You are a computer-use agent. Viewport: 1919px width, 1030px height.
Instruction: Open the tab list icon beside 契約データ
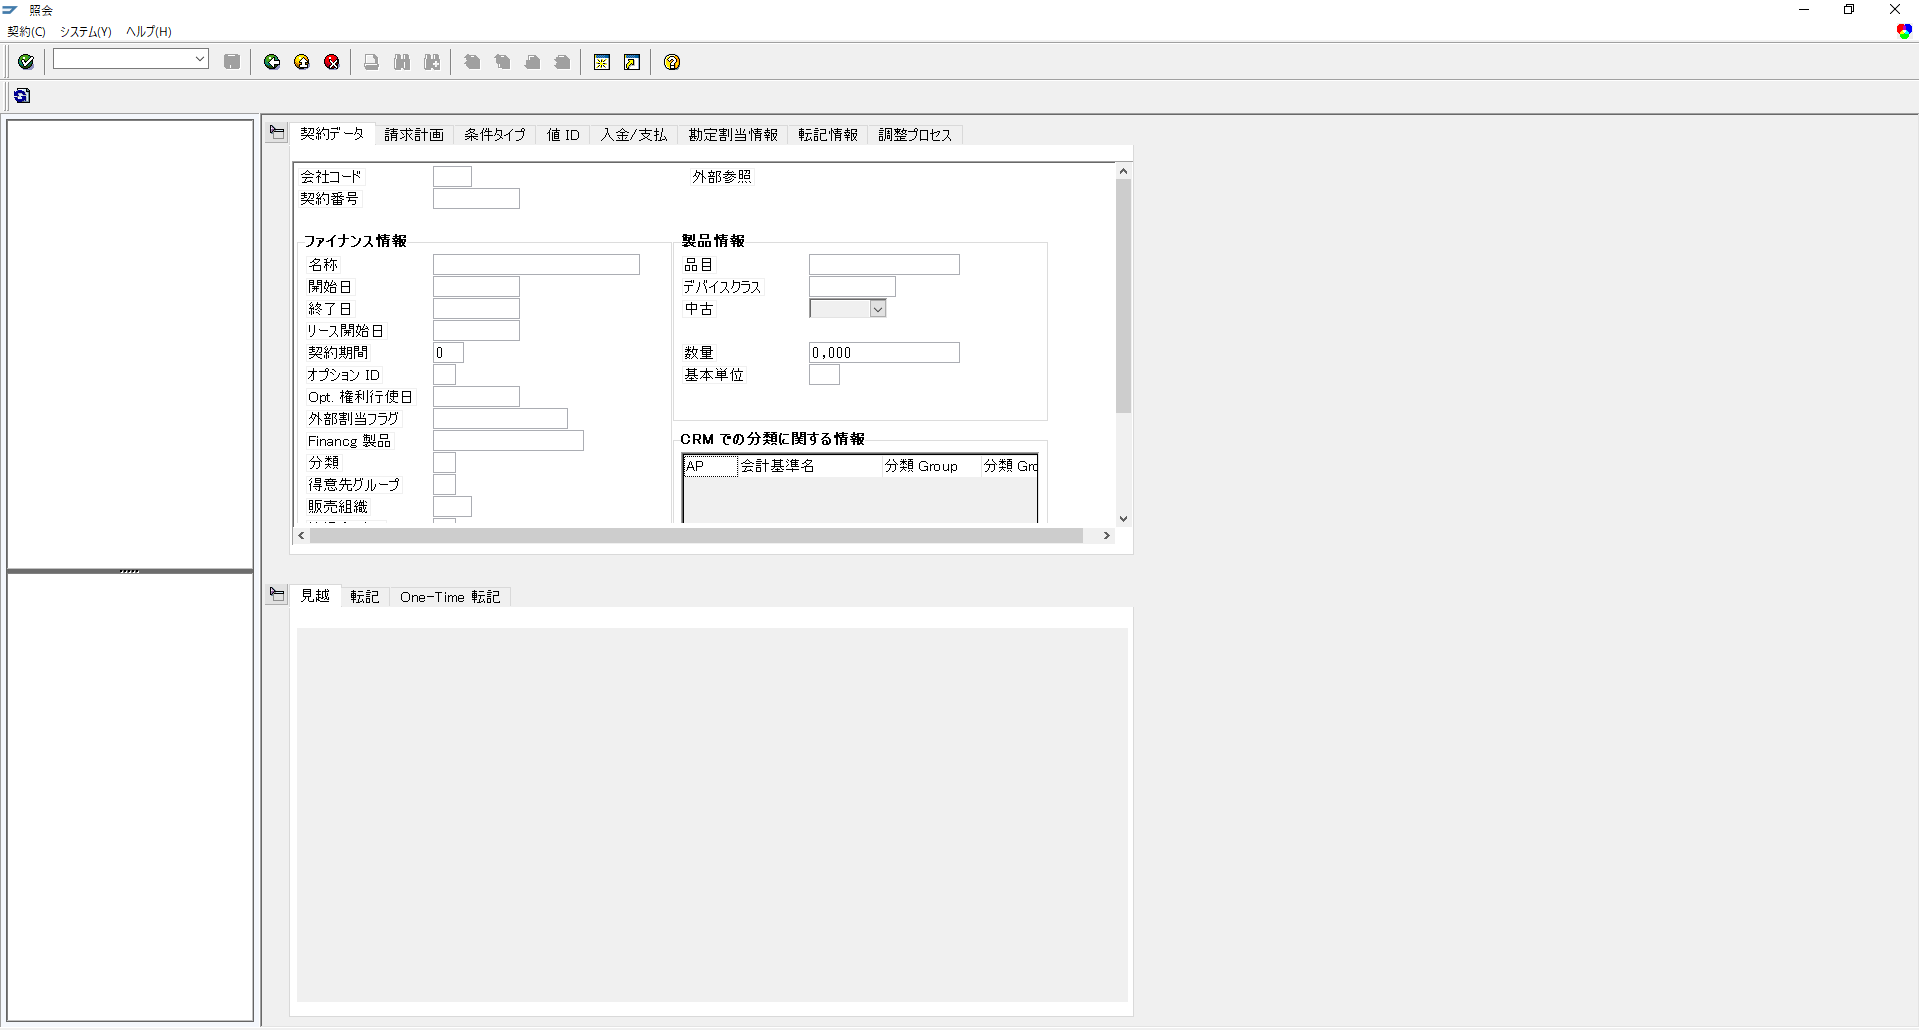(x=277, y=133)
